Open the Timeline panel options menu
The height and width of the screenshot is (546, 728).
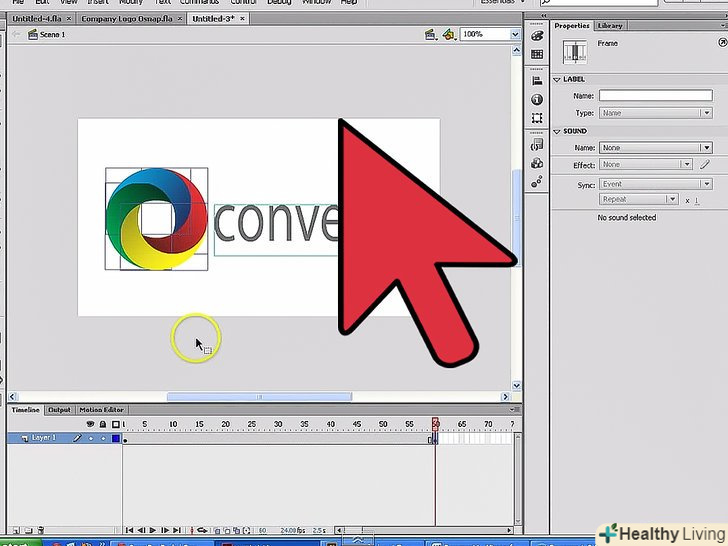514,410
